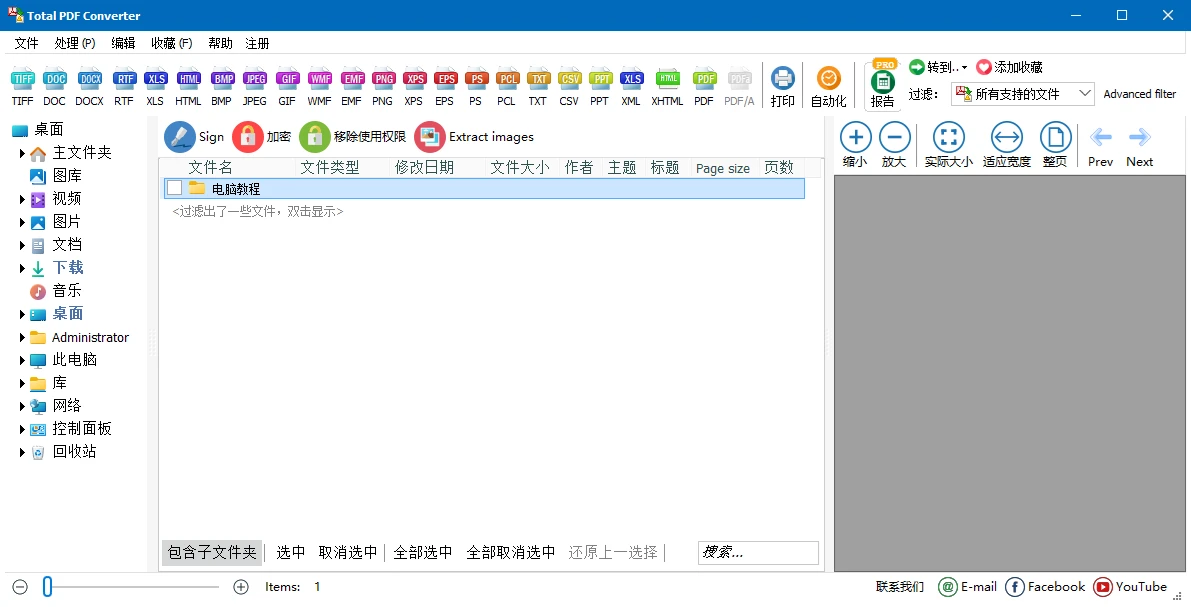Select the PDF output icon

click(x=704, y=86)
